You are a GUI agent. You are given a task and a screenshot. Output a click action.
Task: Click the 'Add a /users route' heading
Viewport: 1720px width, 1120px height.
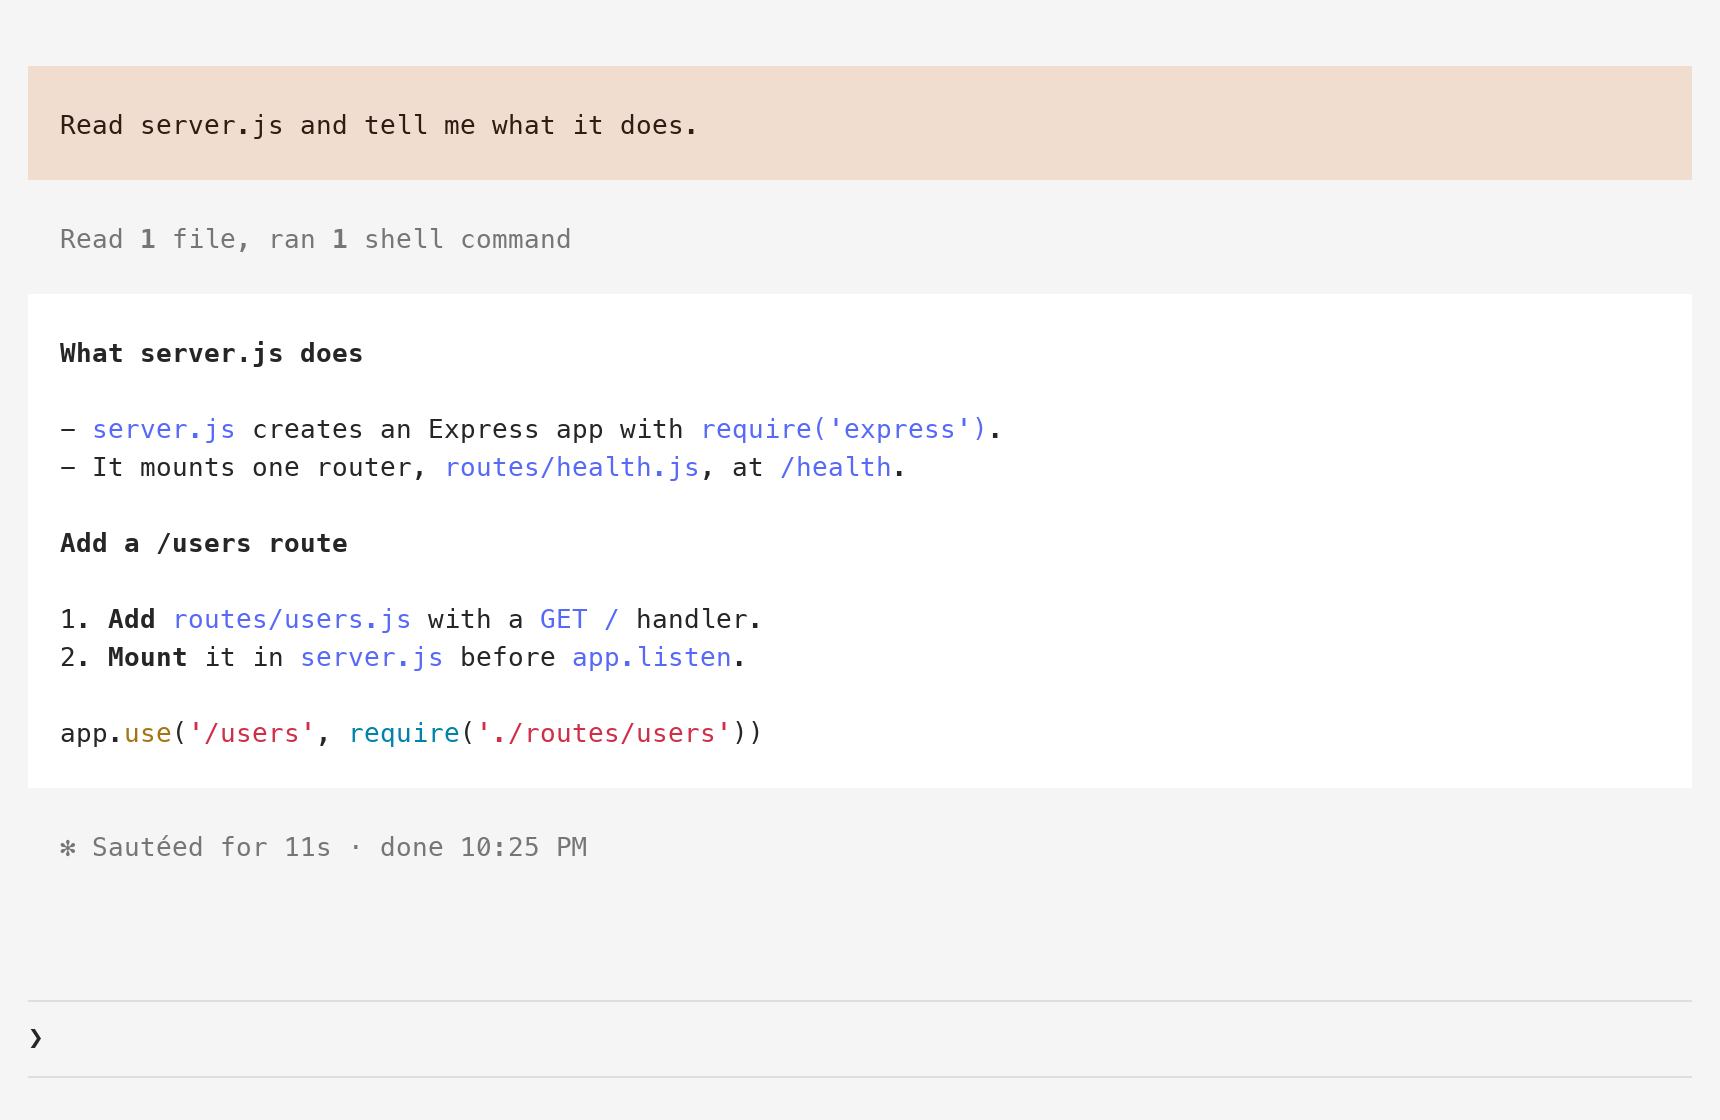(x=204, y=544)
